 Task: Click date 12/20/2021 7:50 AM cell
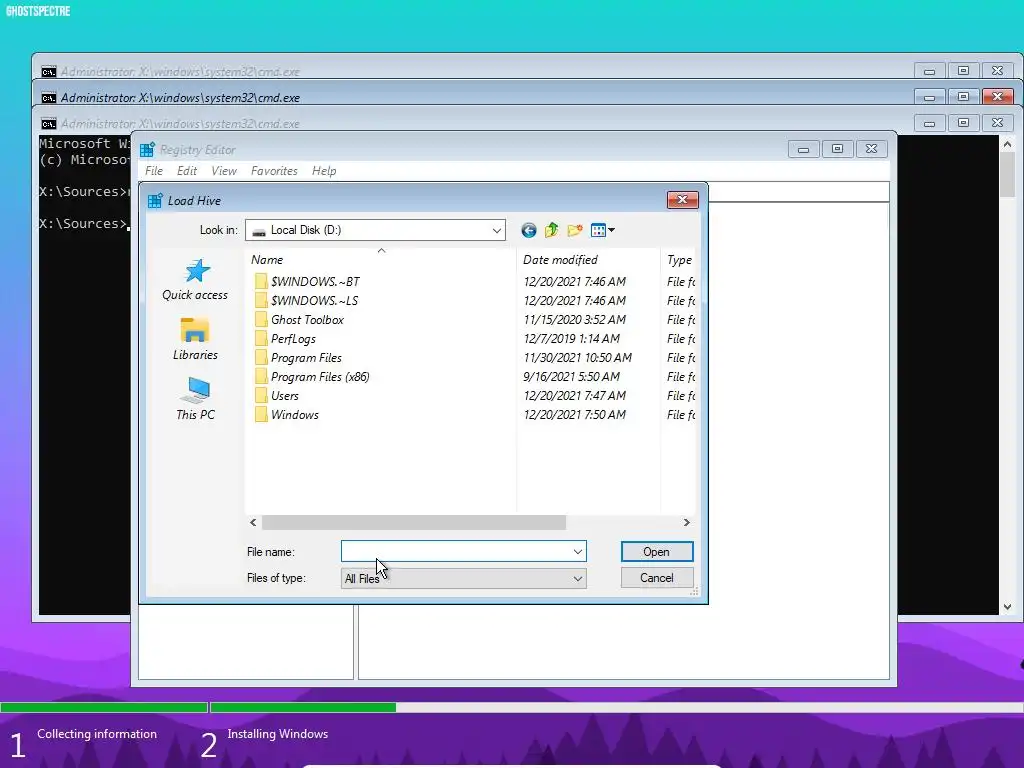pos(575,414)
